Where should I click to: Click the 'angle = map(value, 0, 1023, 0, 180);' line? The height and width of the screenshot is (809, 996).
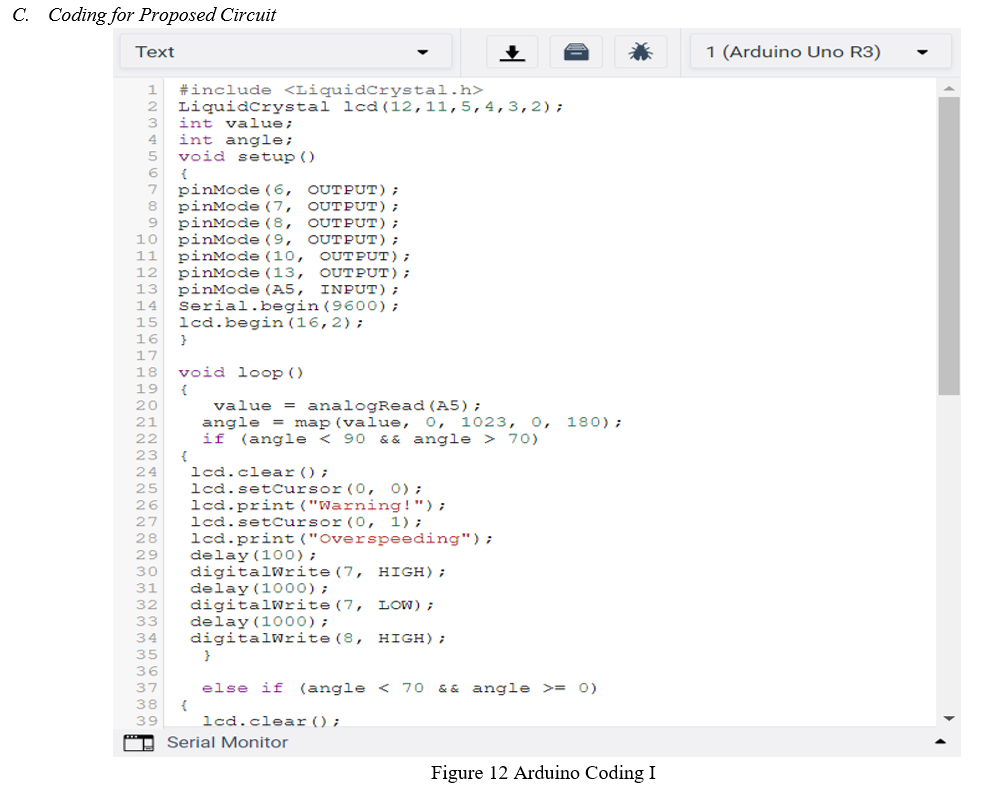(x=412, y=422)
